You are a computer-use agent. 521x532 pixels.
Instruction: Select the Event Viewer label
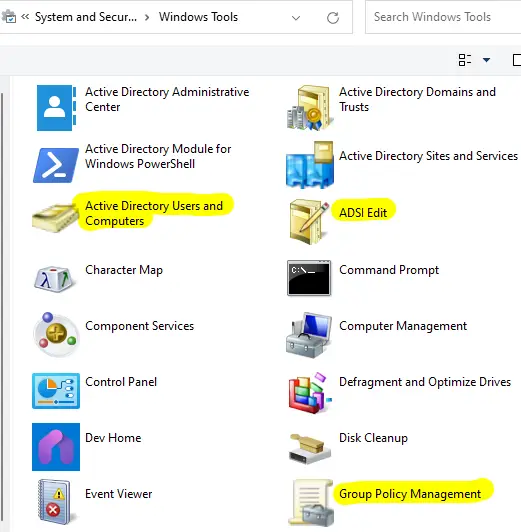[118, 494]
